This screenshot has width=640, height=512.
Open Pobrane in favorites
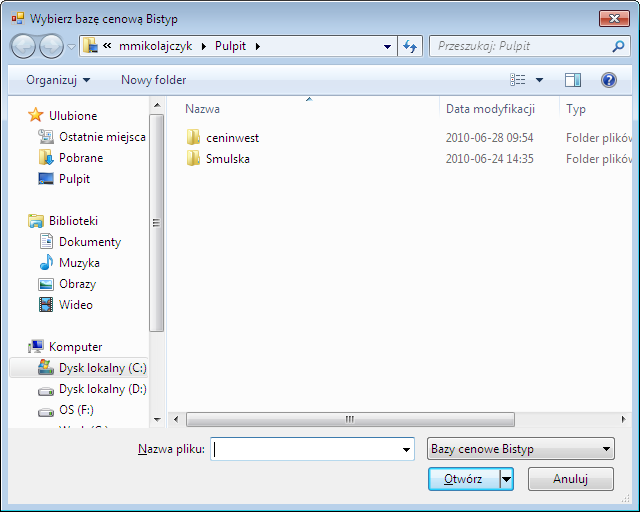pos(81,158)
